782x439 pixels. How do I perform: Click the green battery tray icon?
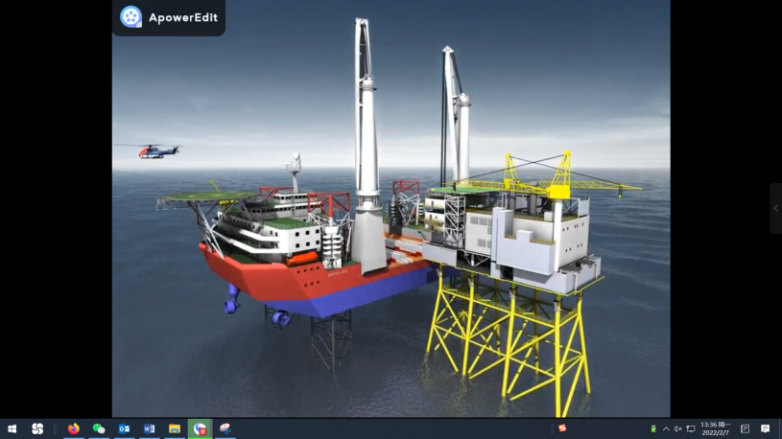653,429
